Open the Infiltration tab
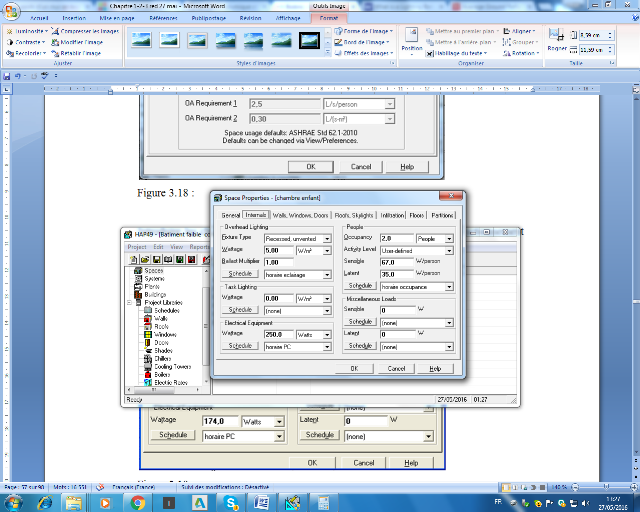Image resolution: width=640 pixels, height=512 pixels. 392,215
